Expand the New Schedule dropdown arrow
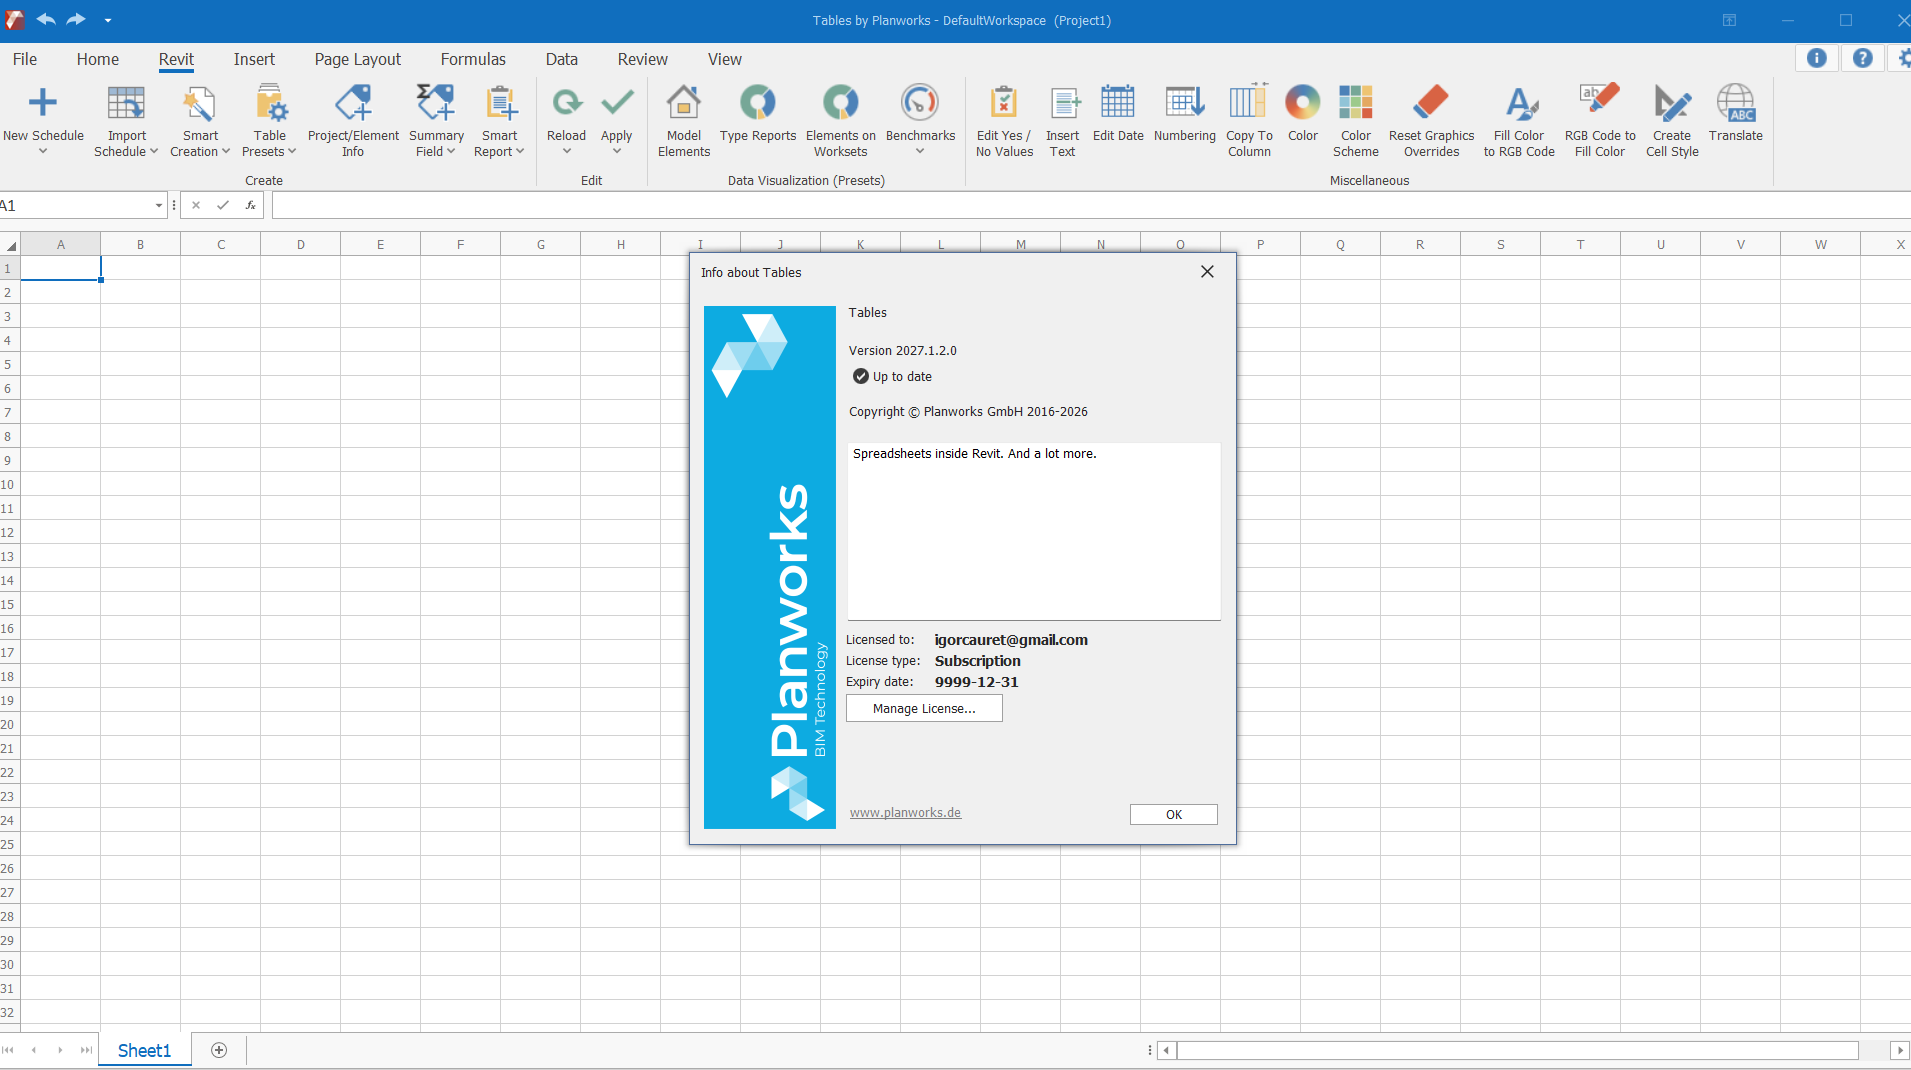Screen dimensions: 1911x1070 (x=43, y=152)
